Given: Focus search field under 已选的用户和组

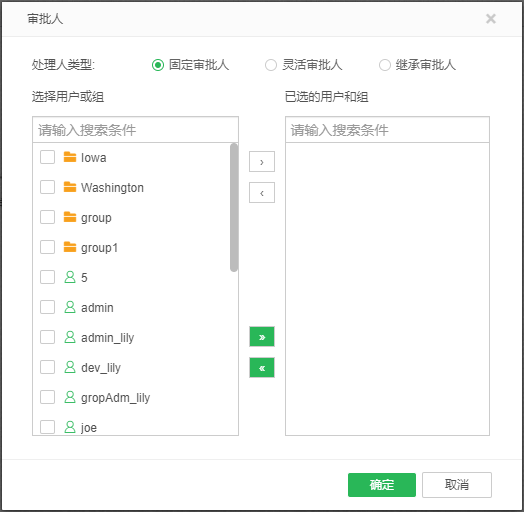Looking at the screenshot, I should pos(387,130).
